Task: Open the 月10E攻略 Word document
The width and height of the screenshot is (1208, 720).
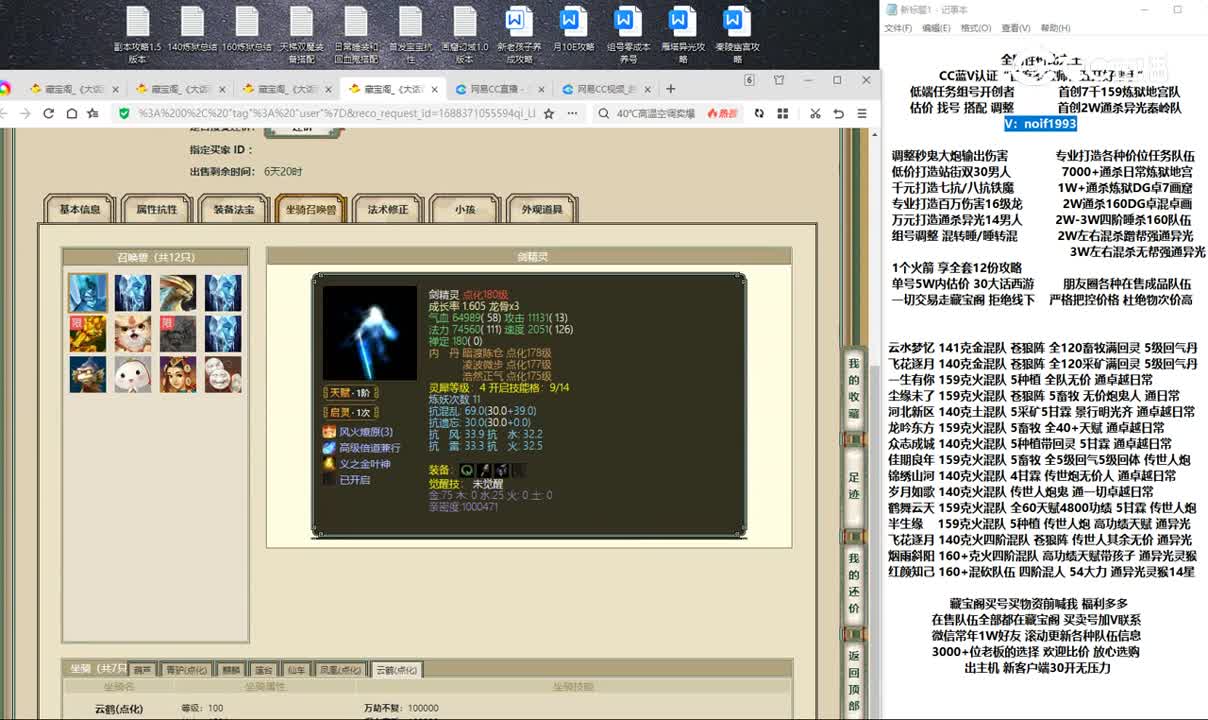Action: [x=573, y=30]
